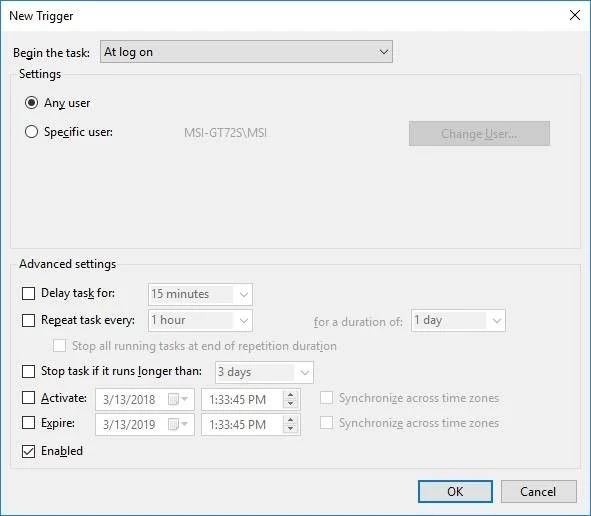Image resolution: width=591 pixels, height=516 pixels.
Task: Open the Activate date calendar picker
Action: [178, 399]
